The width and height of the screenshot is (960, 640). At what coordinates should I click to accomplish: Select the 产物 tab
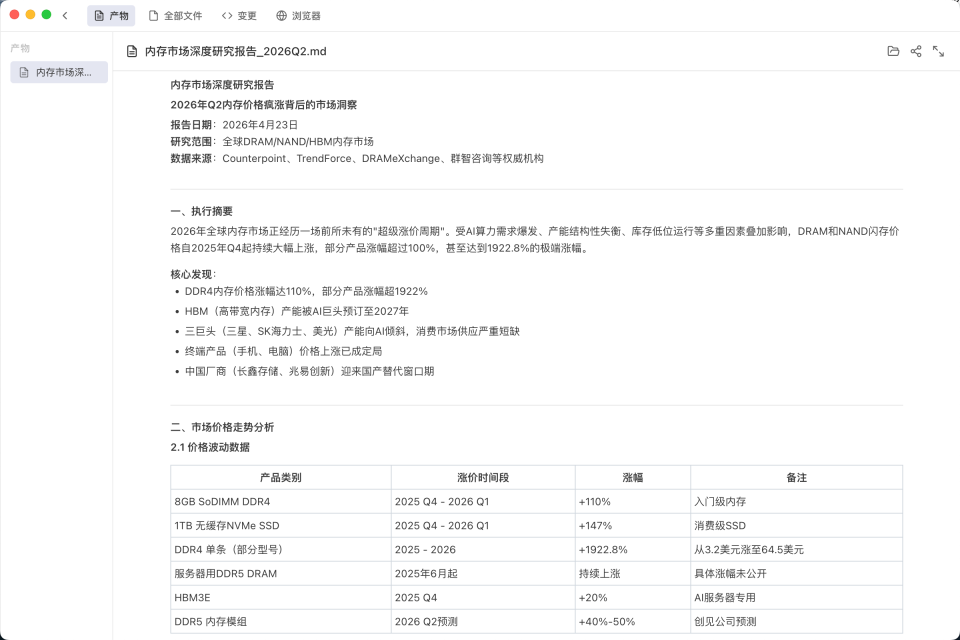coord(110,15)
